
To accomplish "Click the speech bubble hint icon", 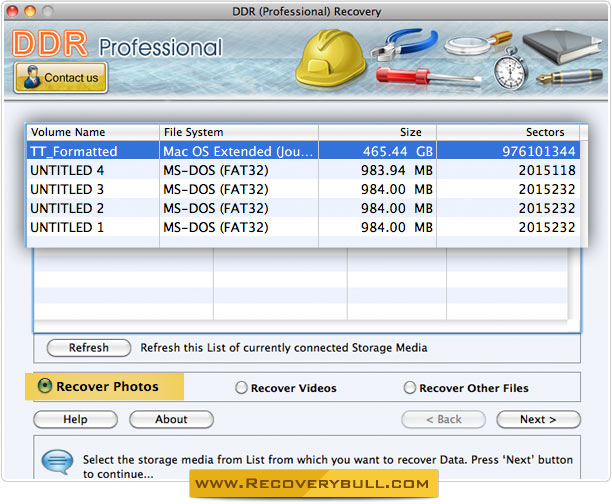I will coord(57,462).
